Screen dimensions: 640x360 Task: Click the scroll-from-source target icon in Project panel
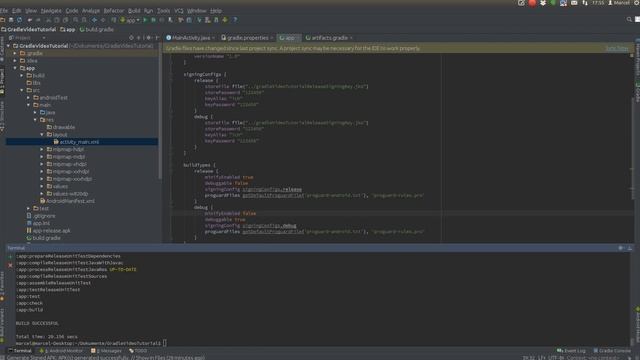coord(131,38)
